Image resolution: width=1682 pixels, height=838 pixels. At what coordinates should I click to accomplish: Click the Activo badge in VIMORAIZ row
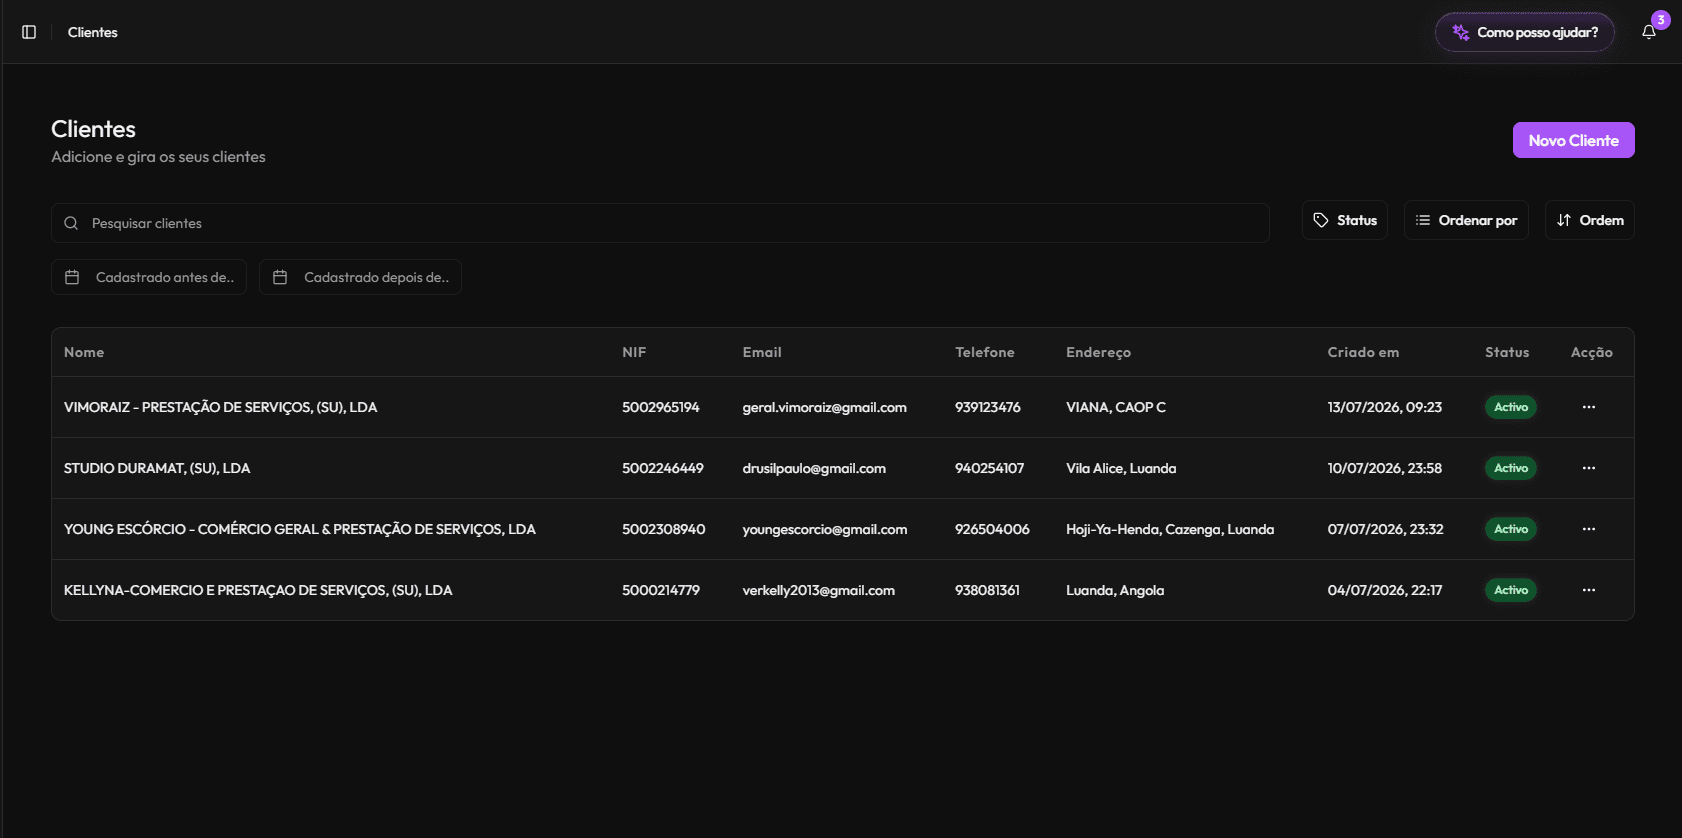(x=1511, y=407)
